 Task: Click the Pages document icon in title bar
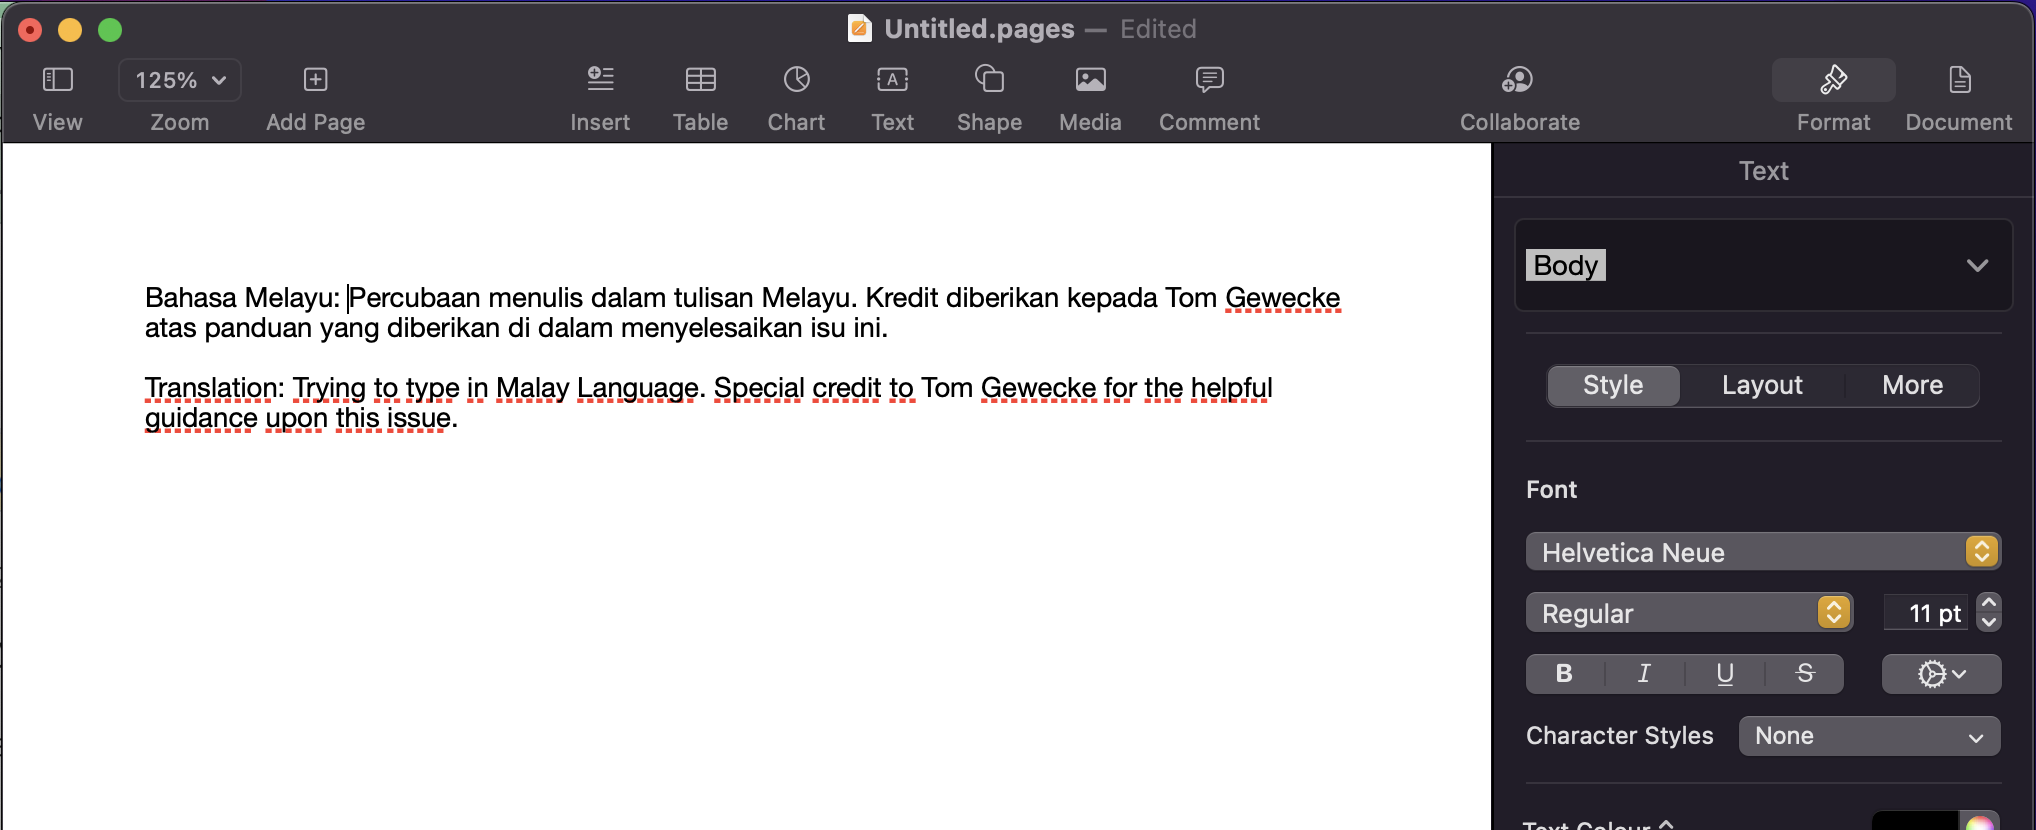point(859,28)
